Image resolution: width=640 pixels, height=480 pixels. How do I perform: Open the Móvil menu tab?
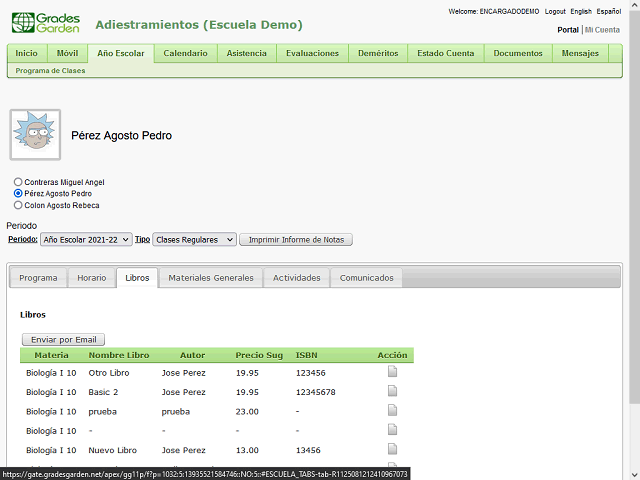[x=67, y=53]
